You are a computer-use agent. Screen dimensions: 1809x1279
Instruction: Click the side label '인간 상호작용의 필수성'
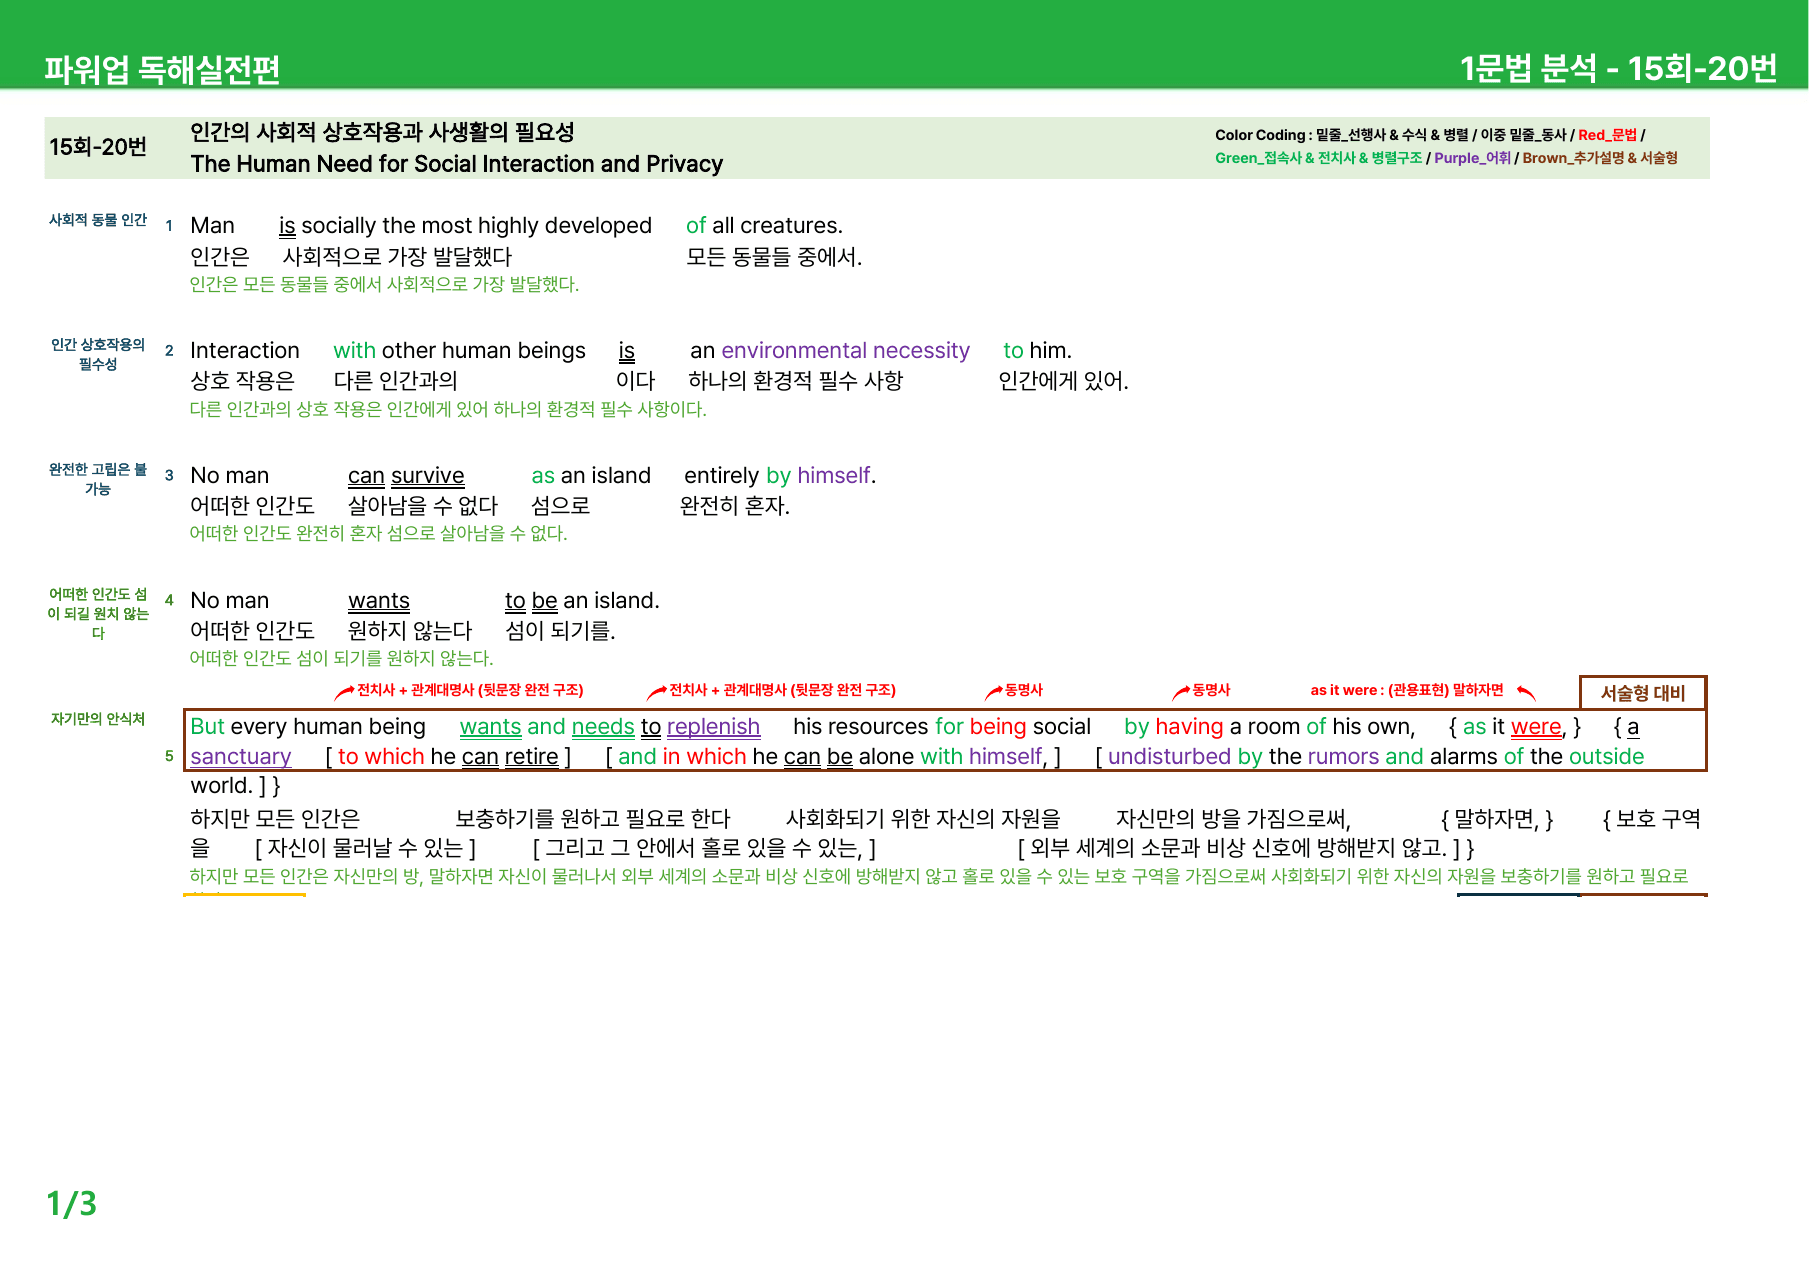pyautogui.click(x=98, y=354)
